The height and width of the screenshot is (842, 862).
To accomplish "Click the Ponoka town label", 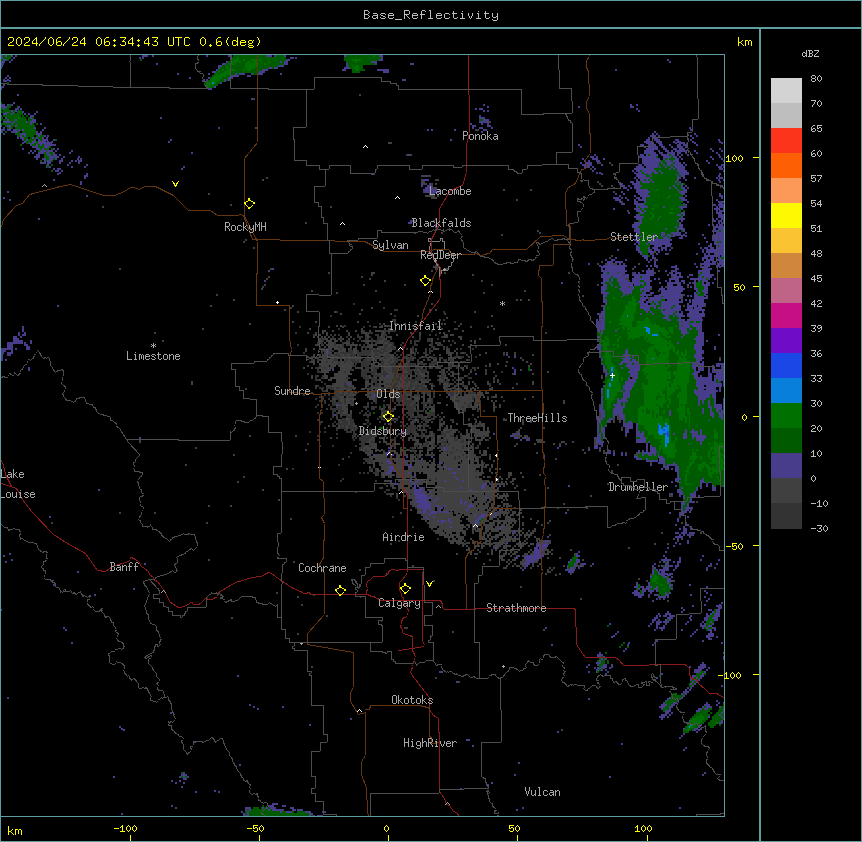I will coord(480,136).
